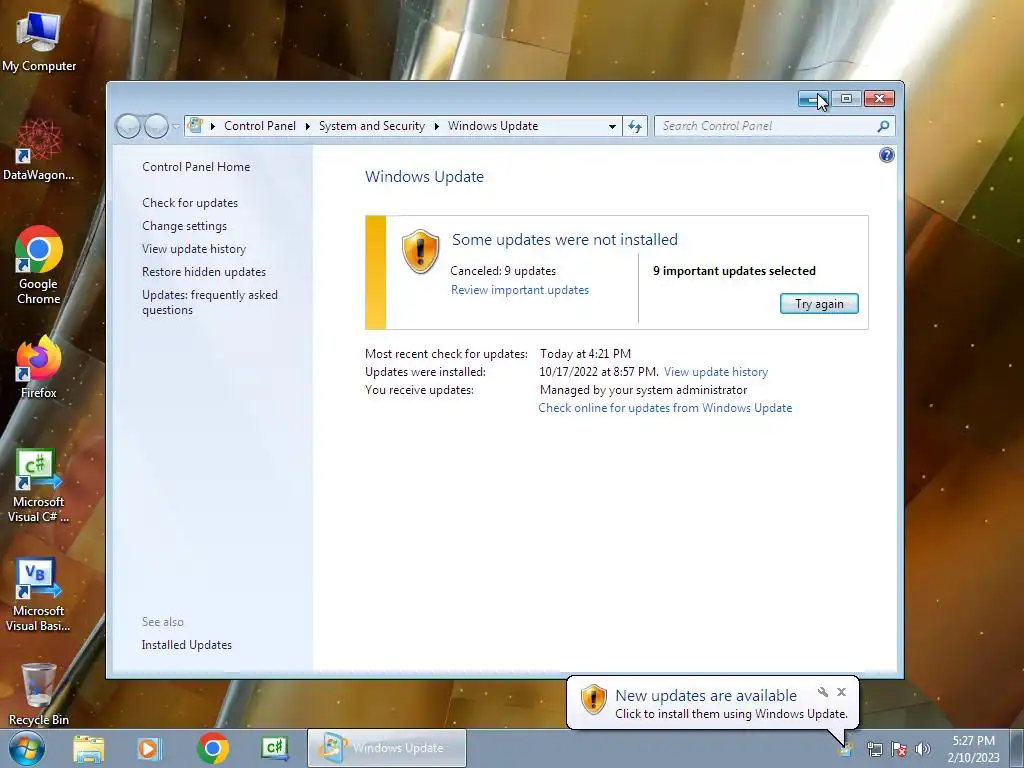The width and height of the screenshot is (1024, 768).
Task: Click the search magnifier icon
Action: 884,126
